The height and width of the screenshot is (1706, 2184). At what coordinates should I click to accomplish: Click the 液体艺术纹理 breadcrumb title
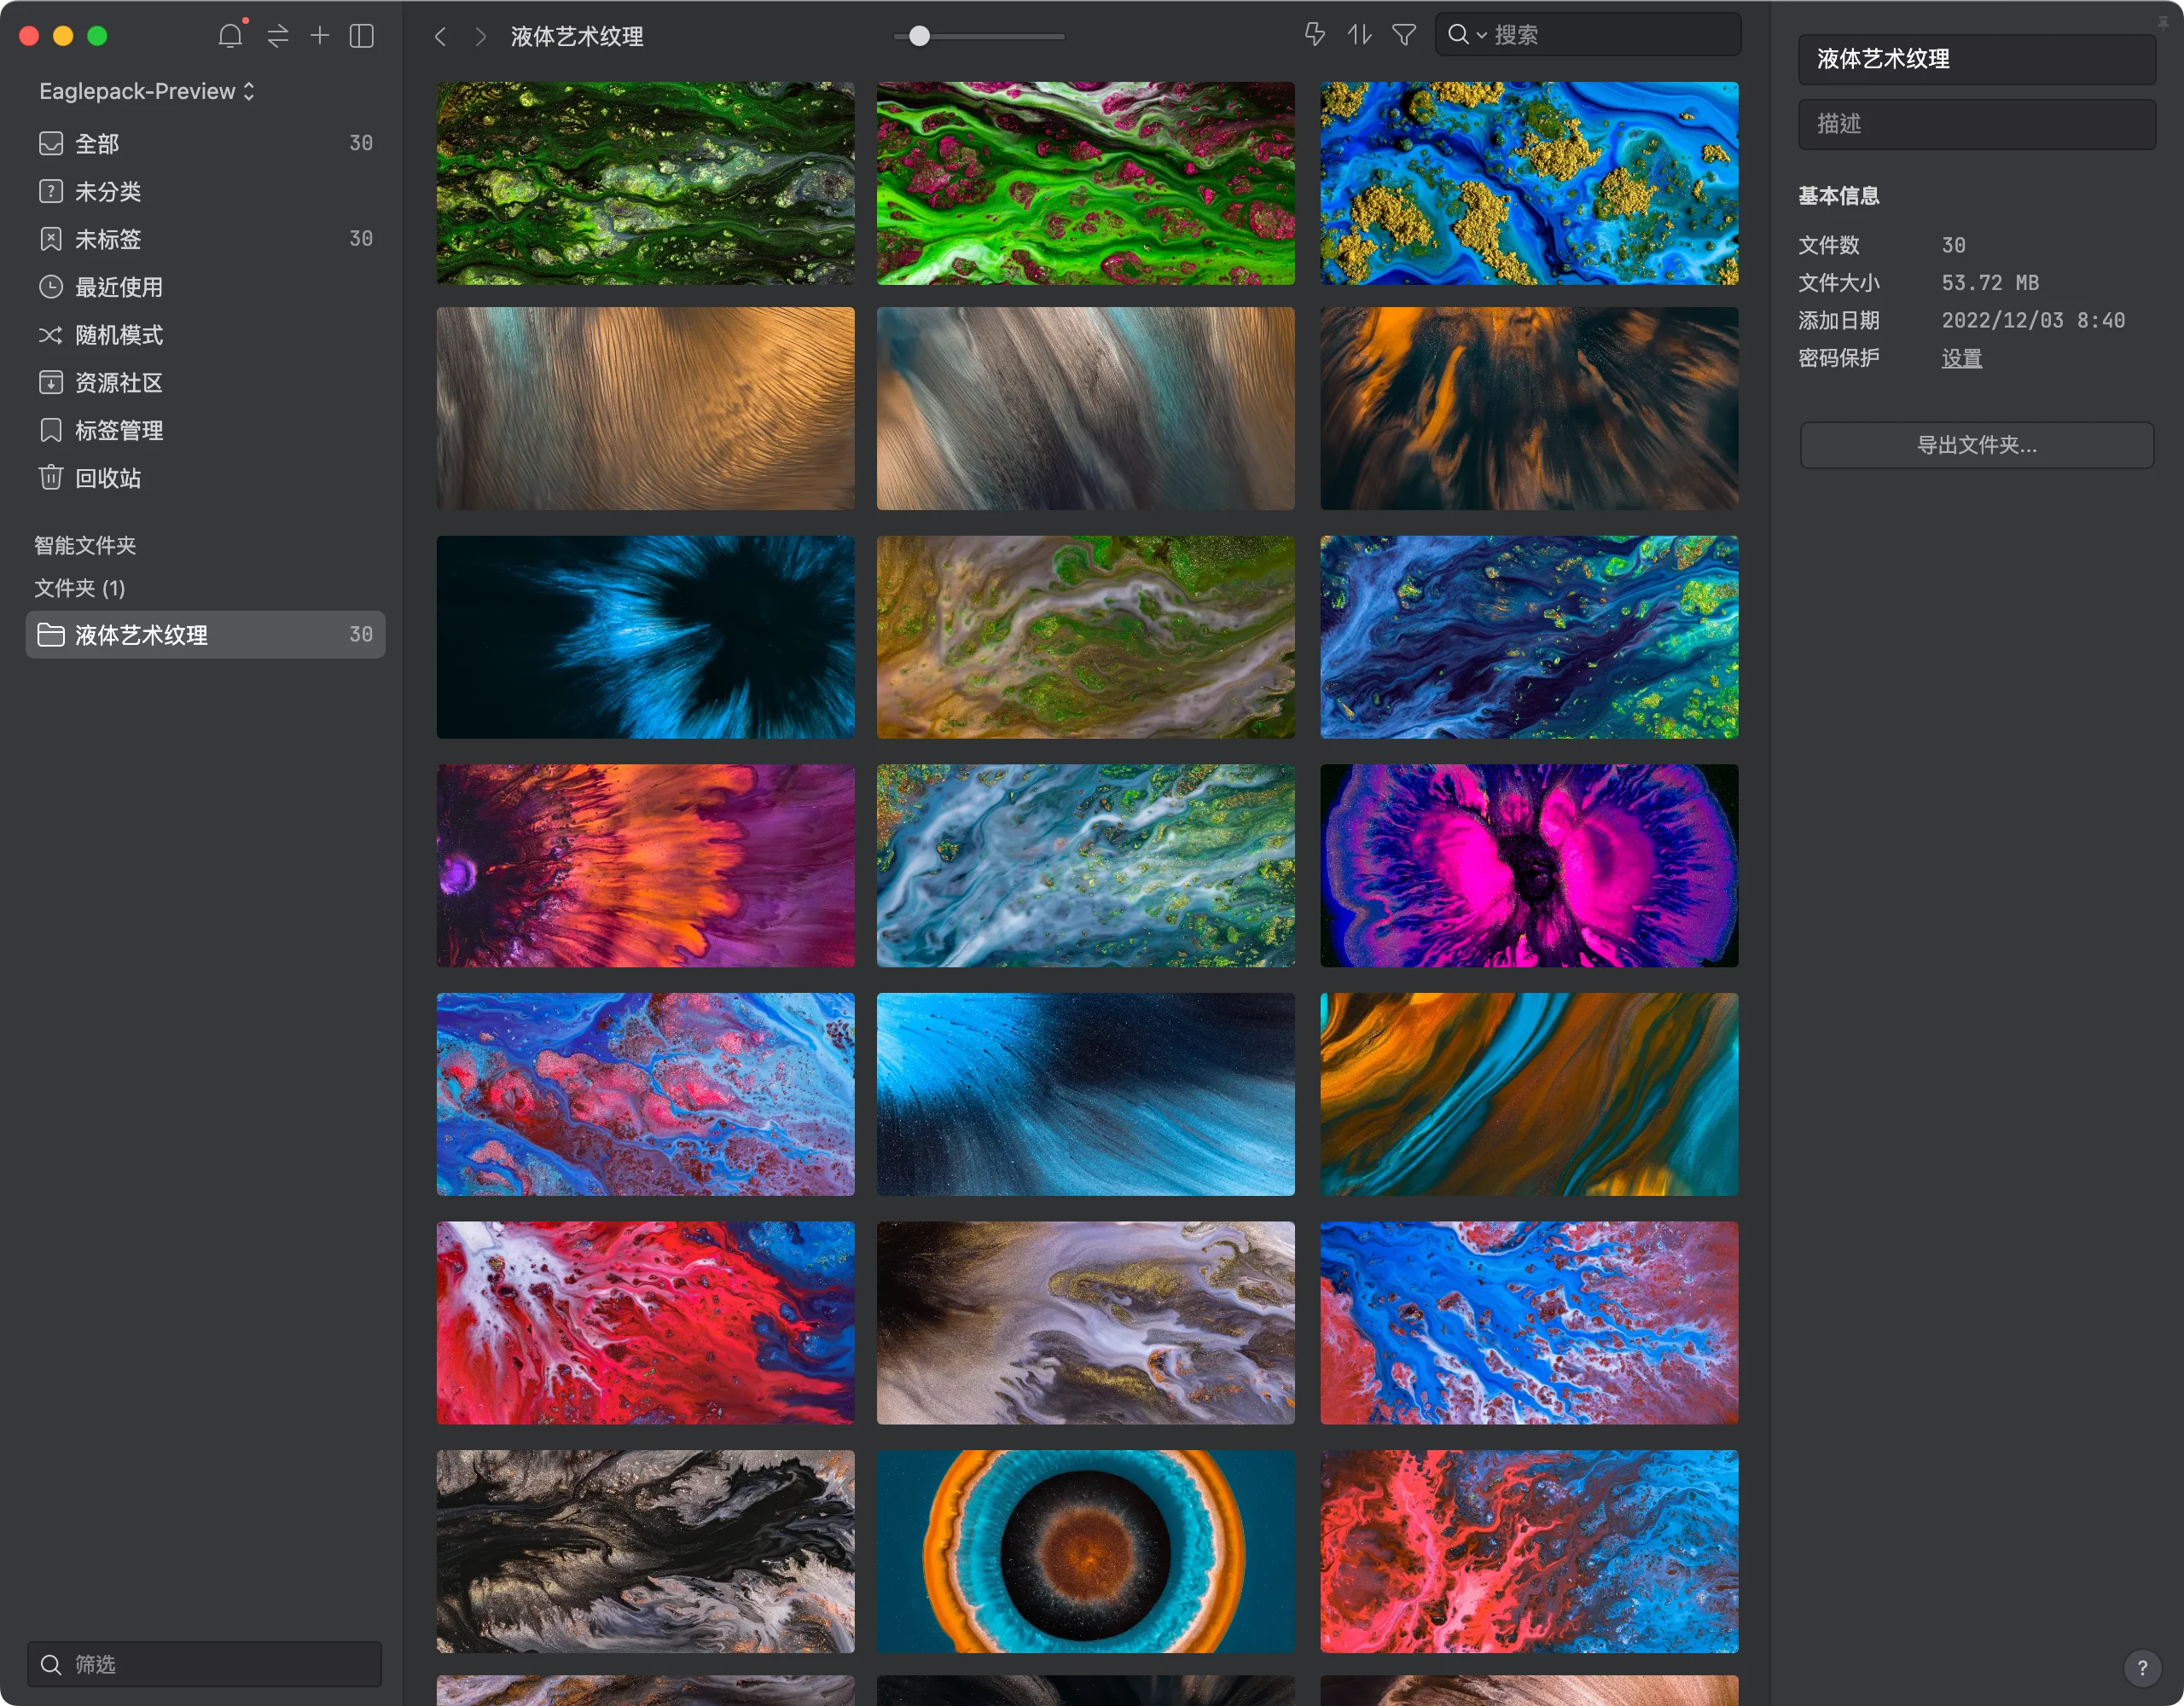[577, 37]
